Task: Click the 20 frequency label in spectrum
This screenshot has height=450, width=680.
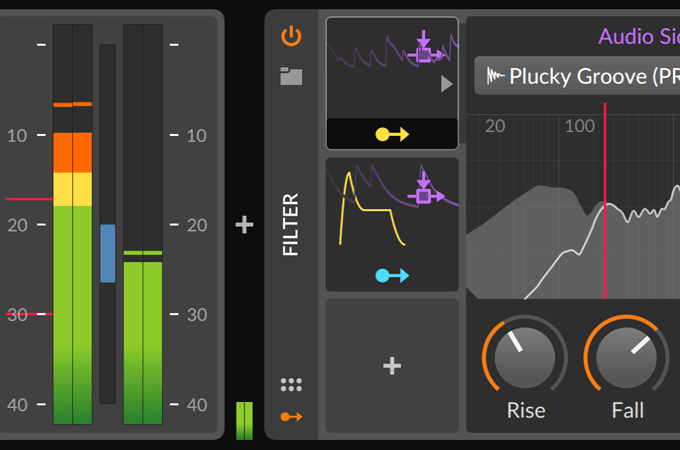Action: 495,126
